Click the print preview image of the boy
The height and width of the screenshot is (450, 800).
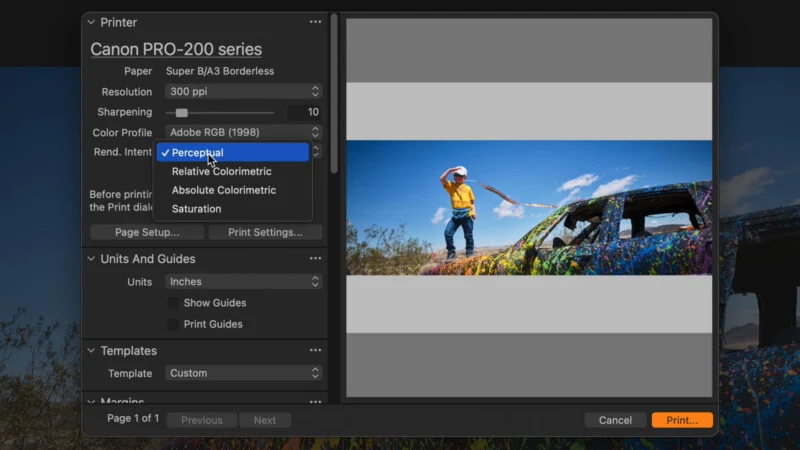coord(529,208)
